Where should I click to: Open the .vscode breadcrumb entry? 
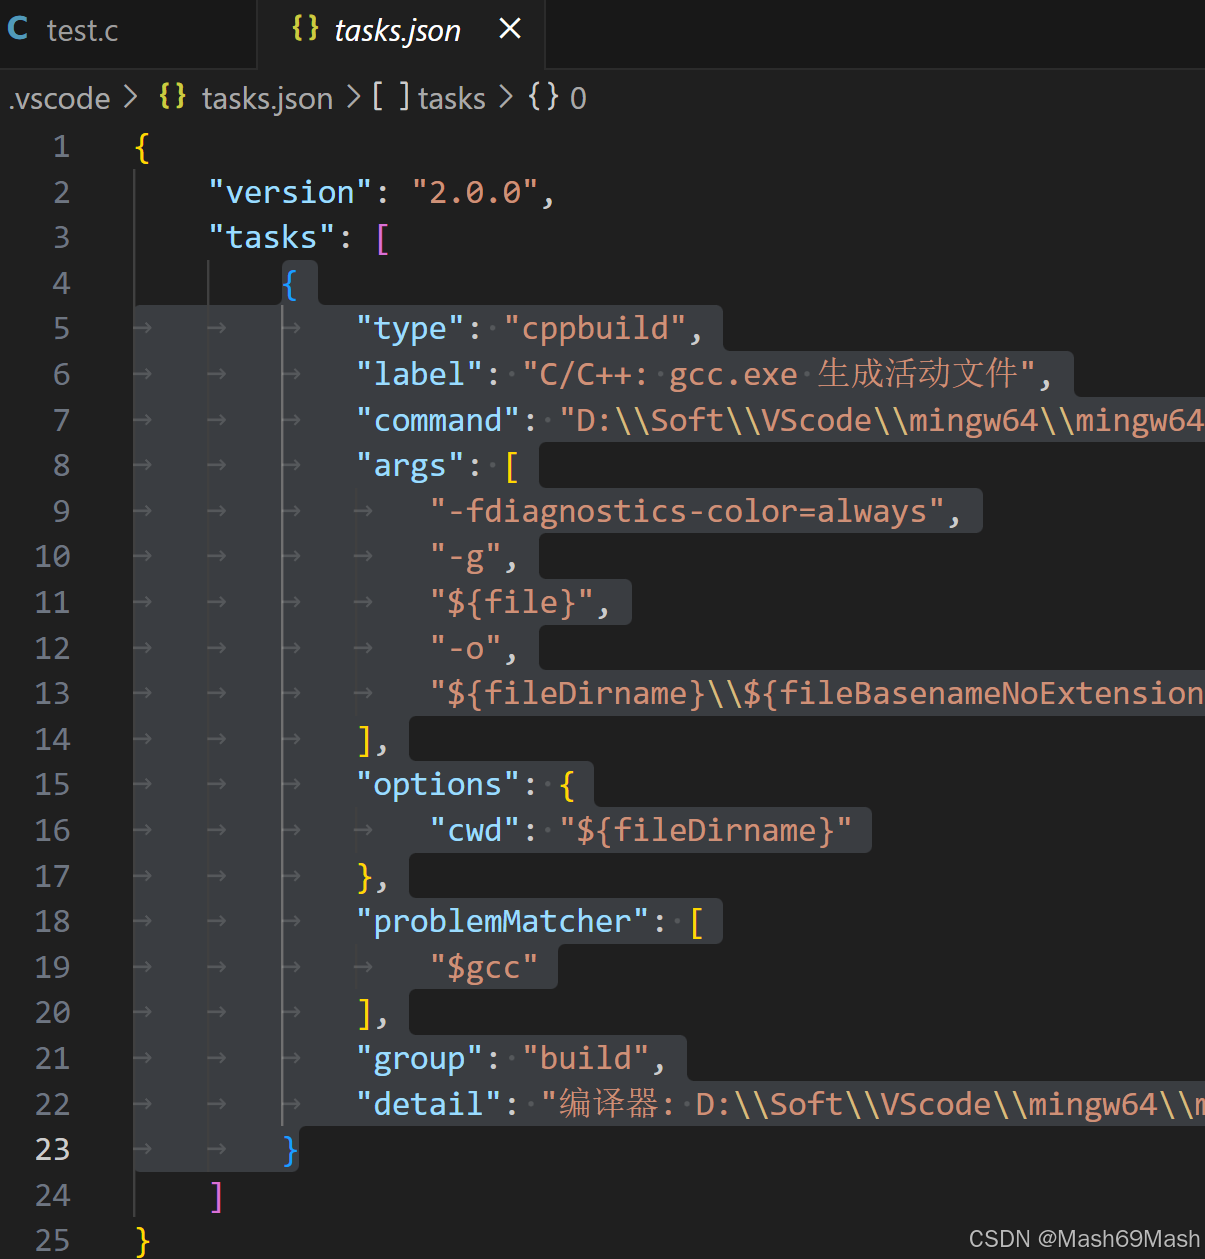tap(58, 97)
